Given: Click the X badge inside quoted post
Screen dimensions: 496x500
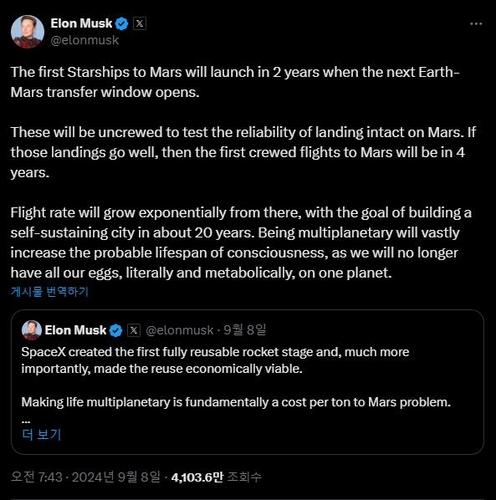Looking at the screenshot, I should [134, 330].
